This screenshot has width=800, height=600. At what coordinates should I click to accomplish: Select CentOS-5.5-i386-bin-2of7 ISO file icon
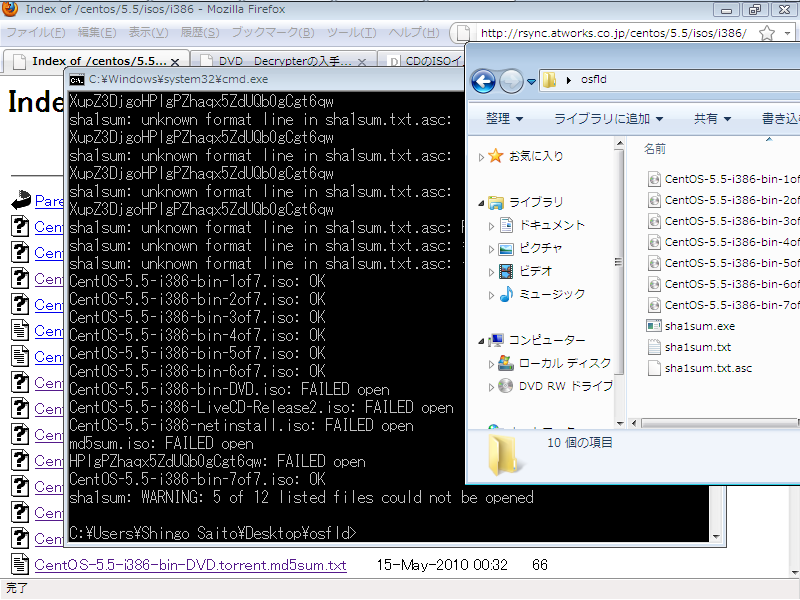click(x=654, y=200)
